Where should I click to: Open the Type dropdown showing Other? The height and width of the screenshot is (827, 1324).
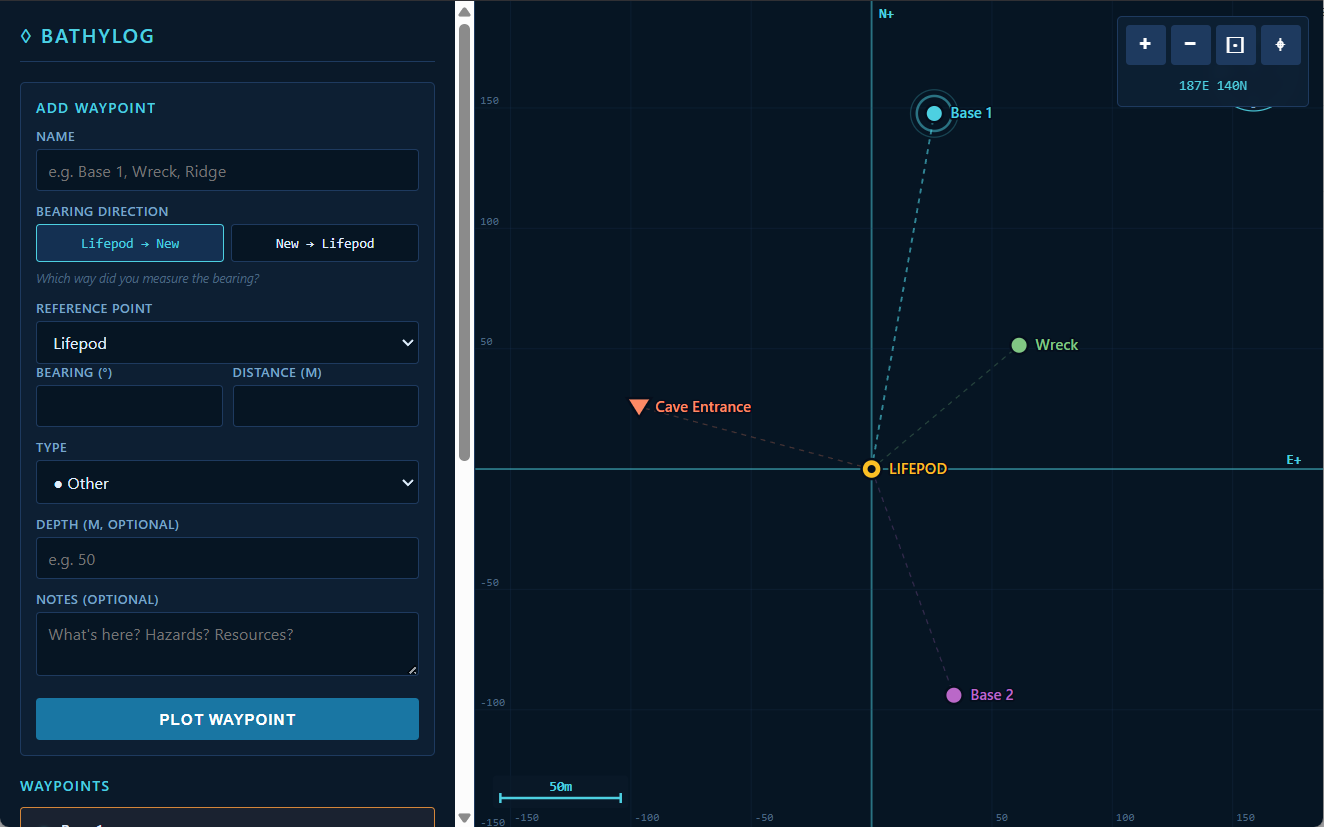click(x=227, y=482)
